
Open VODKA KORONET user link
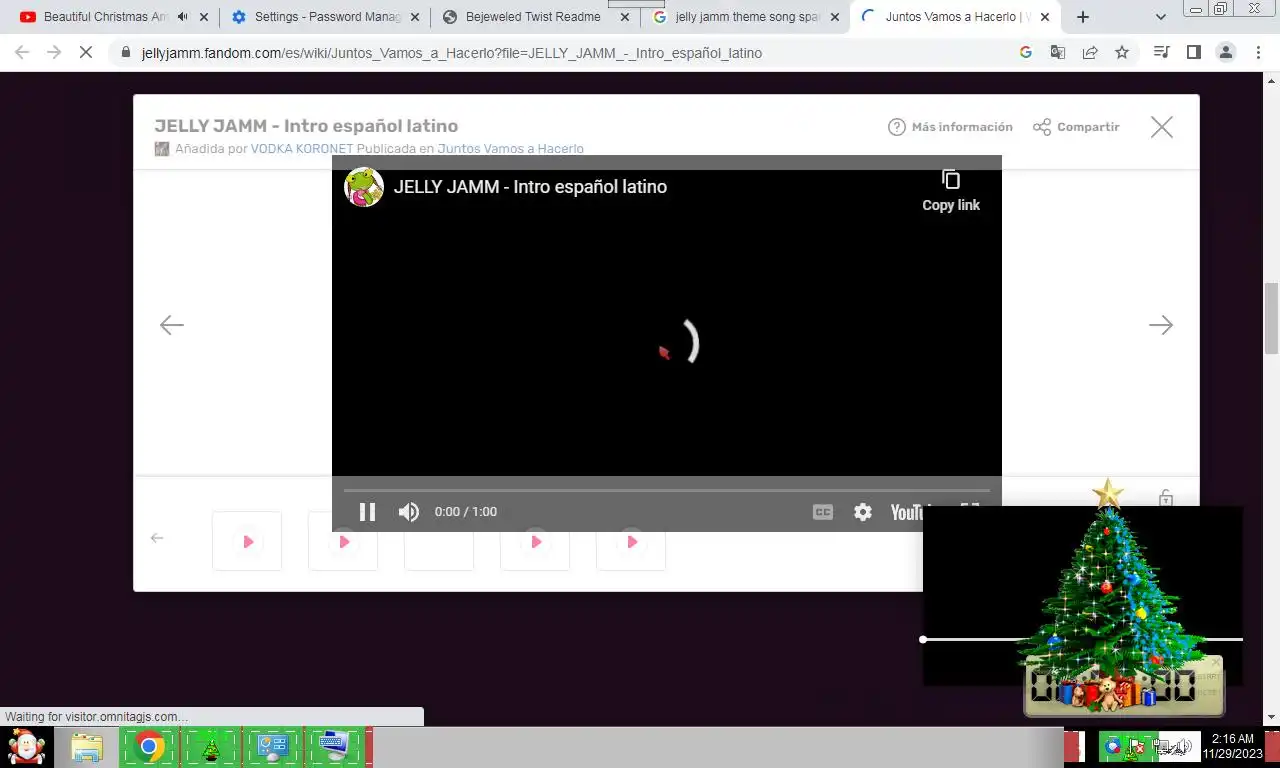point(301,149)
